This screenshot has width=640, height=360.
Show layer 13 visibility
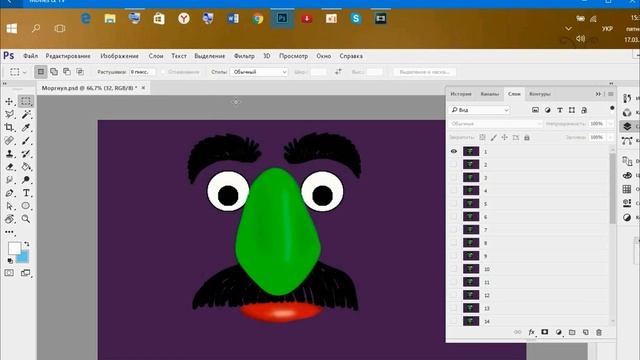(x=453, y=308)
